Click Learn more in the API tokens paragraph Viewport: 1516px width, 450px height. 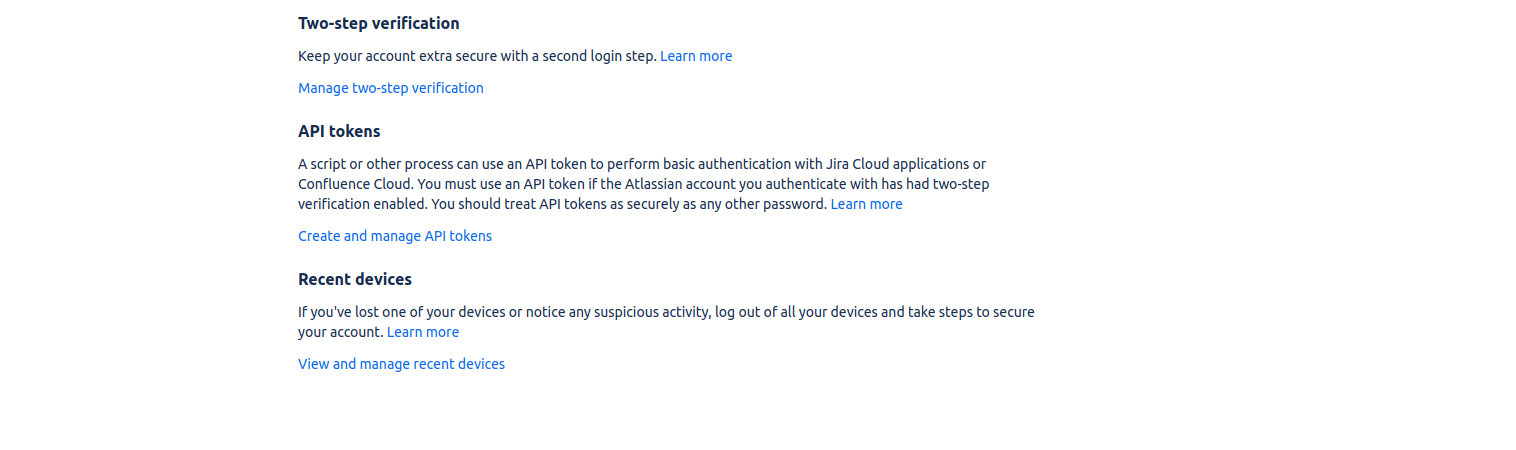coord(866,204)
